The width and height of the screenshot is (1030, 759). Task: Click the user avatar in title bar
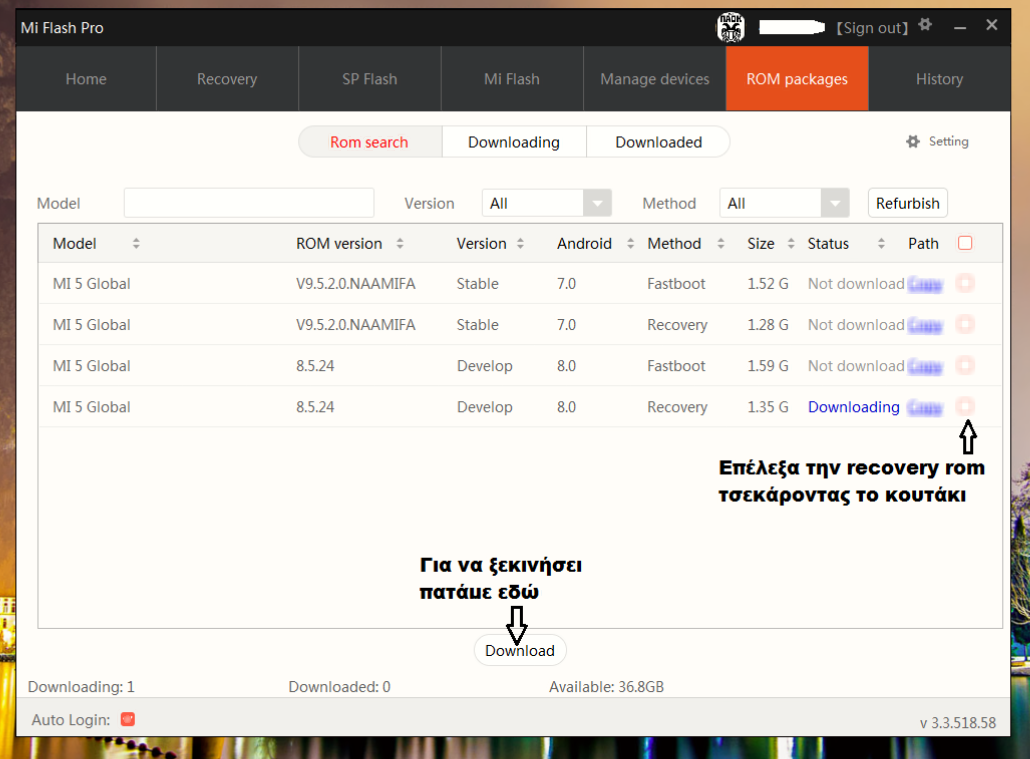point(731,27)
